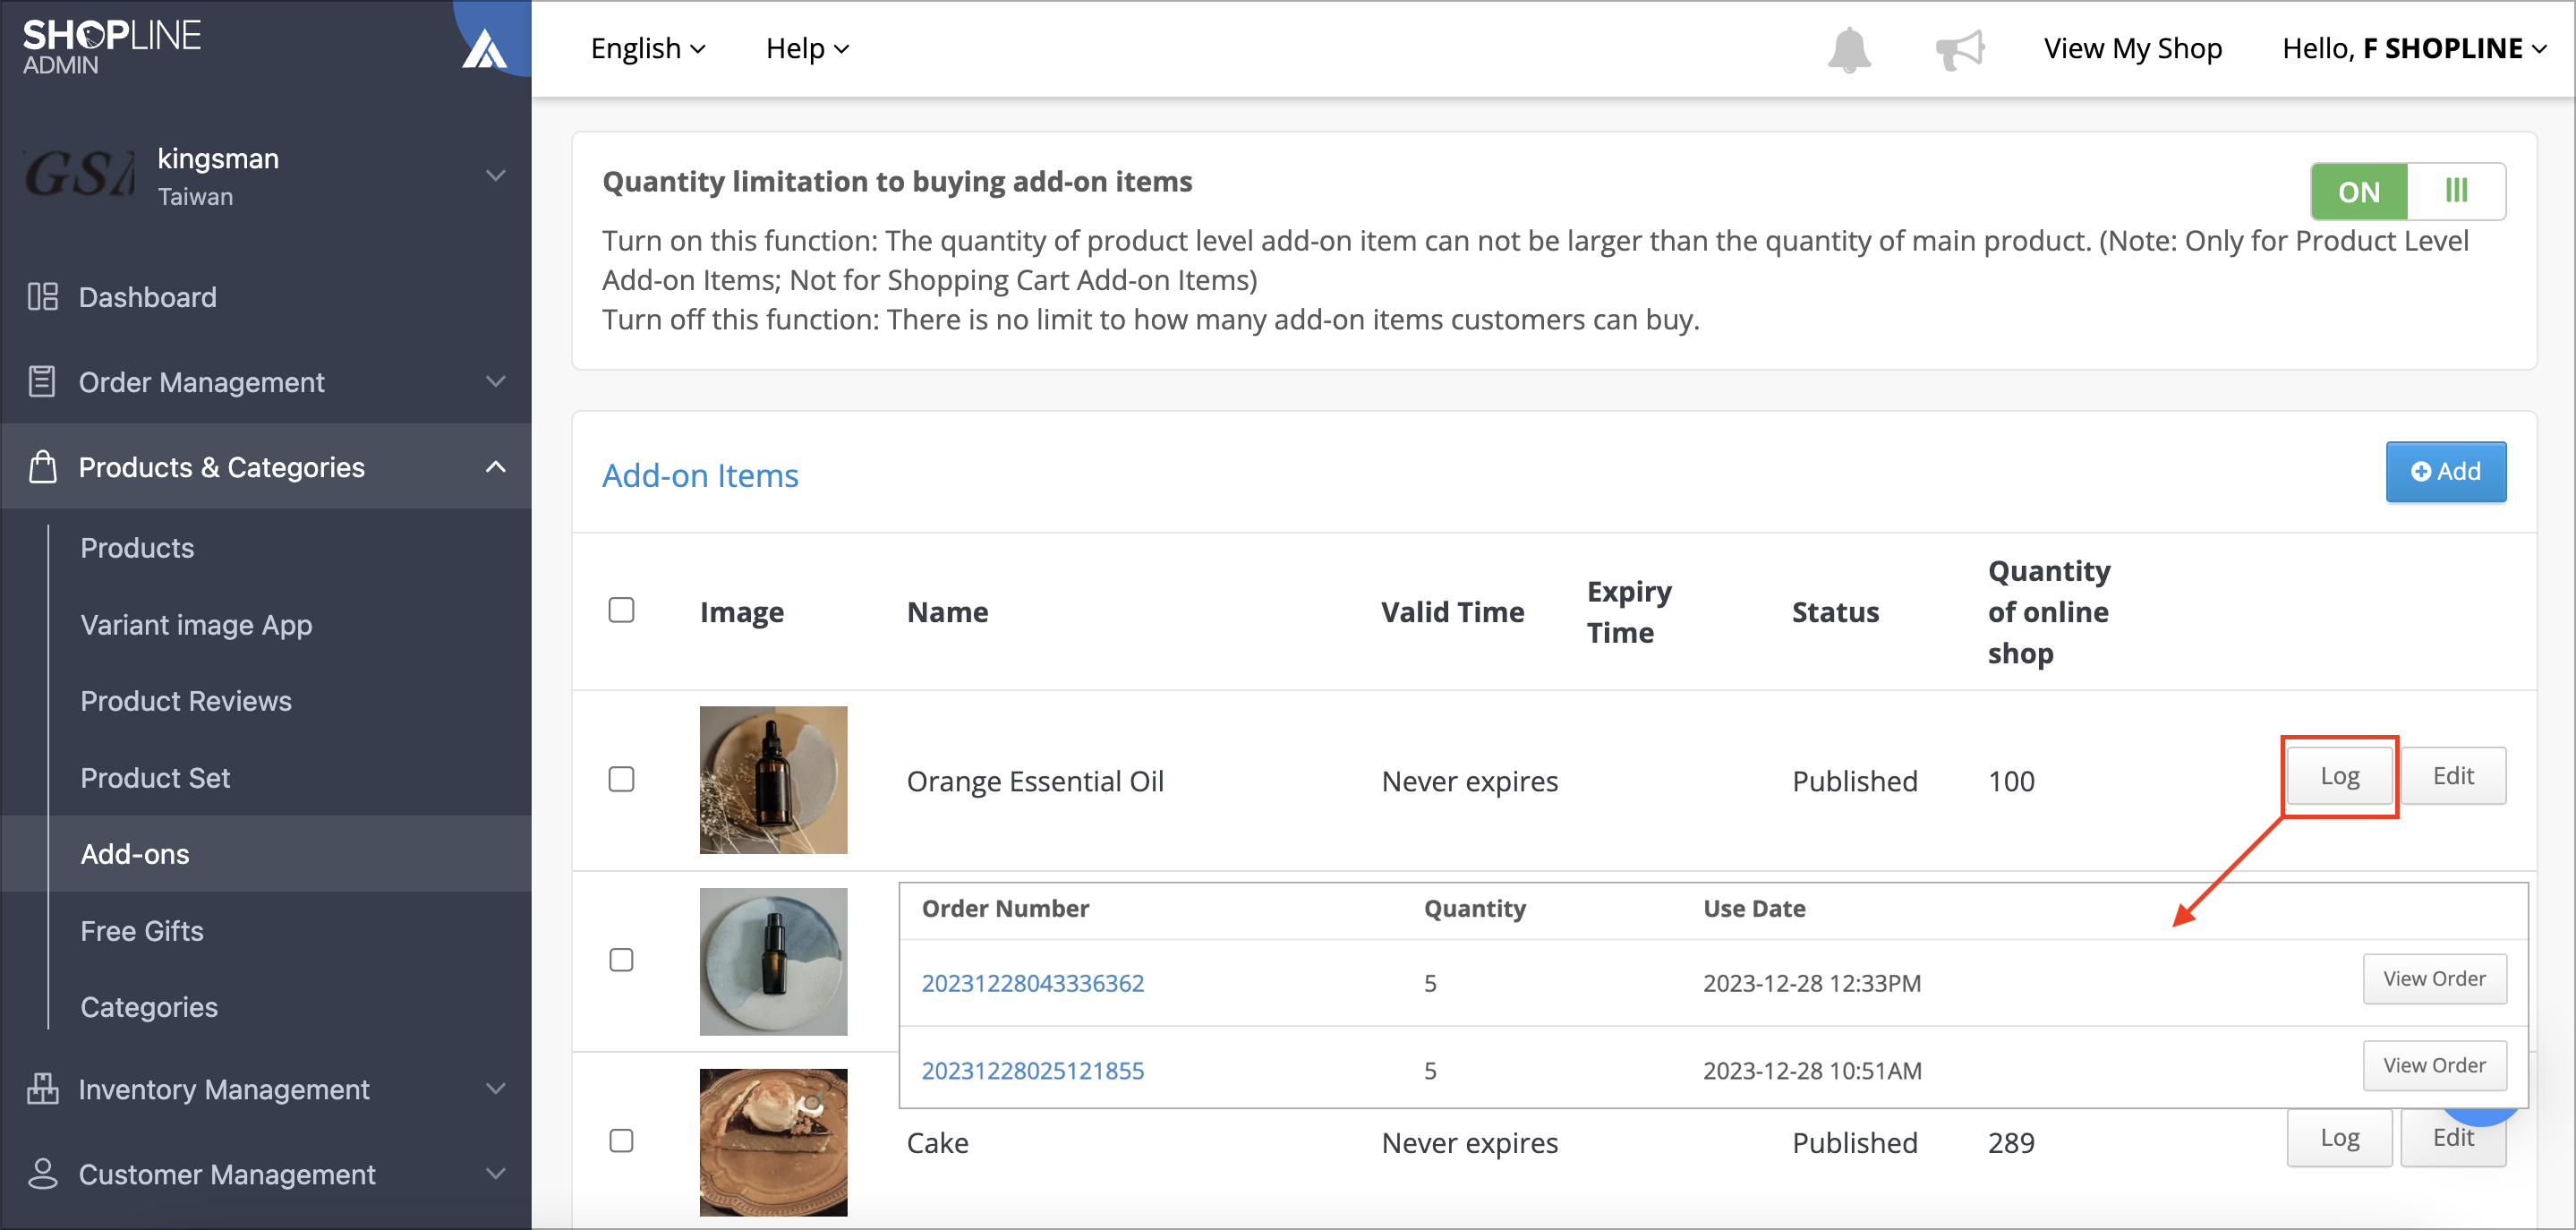Image resolution: width=2576 pixels, height=1230 pixels.
Task: Collapse Products & Categories chevron
Action: click(x=495, y=467)
